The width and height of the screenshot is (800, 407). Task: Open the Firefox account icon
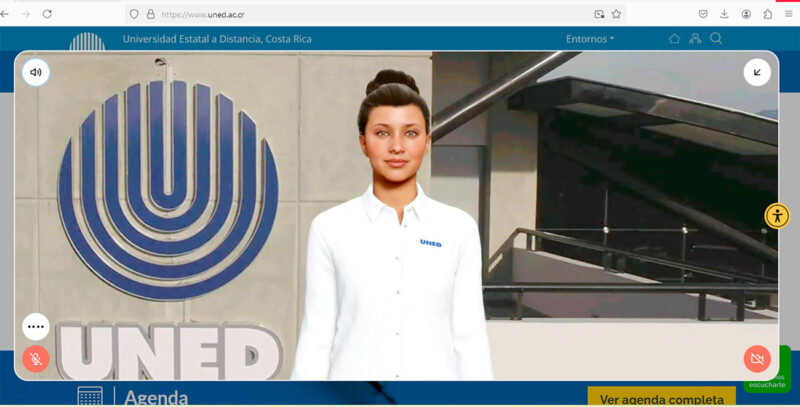[x=746, y=14]
